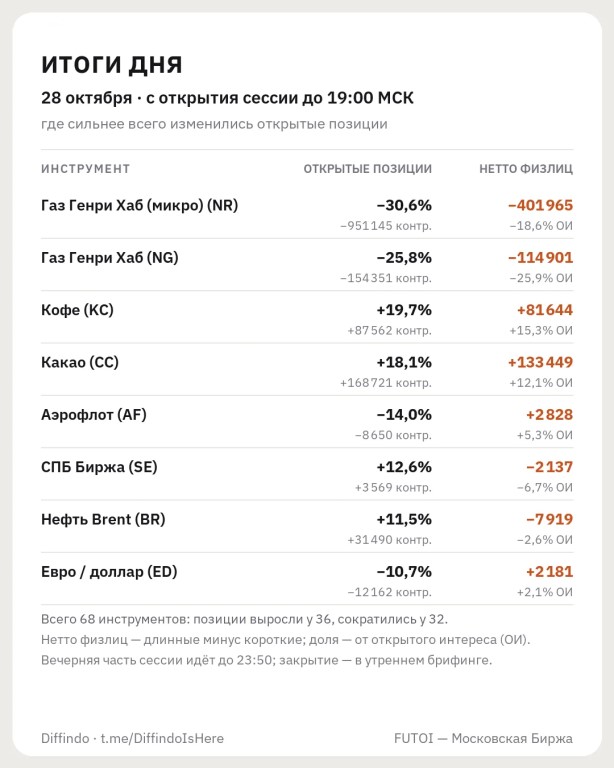The image size is (614, 768).
Task: Click the НЕТТО ФИЗЛИЦ column header
Action: click(x=526, y=168)
